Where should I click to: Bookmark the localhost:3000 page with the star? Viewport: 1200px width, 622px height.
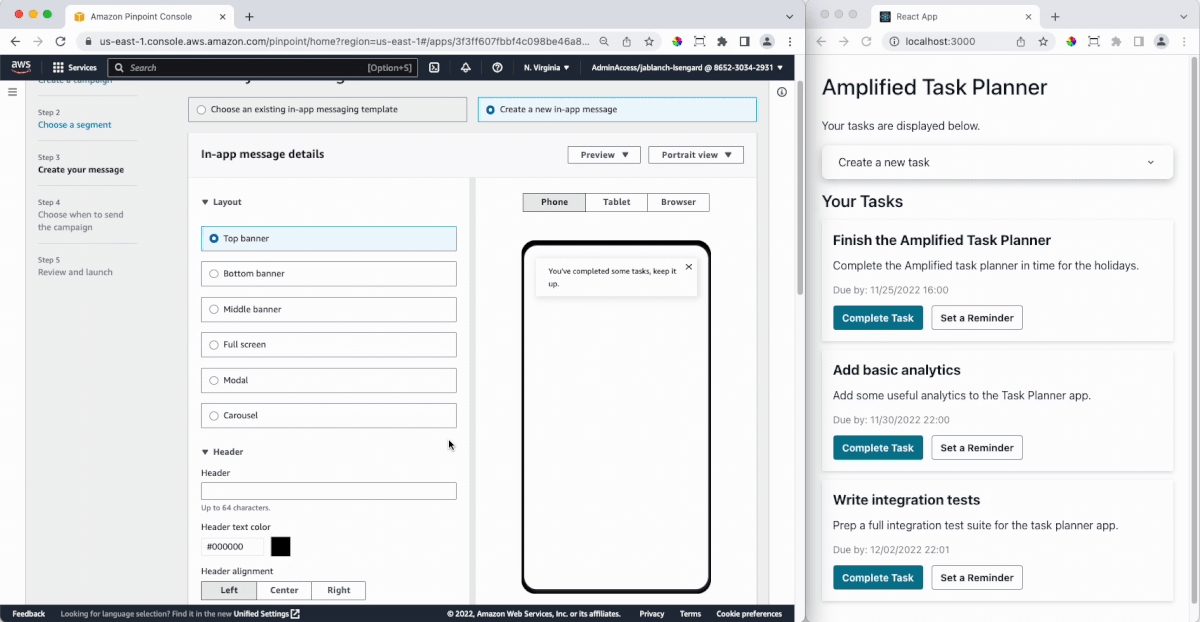coord(1043,41)
